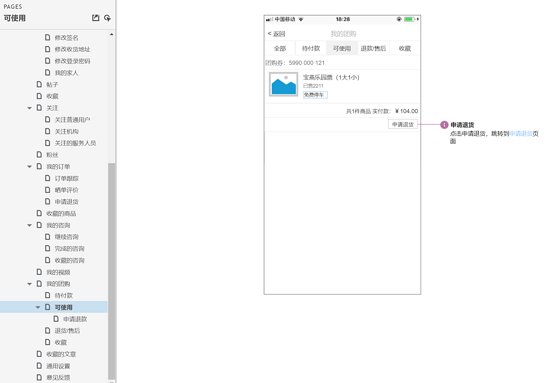Switch to the 全部 tab in mockup
The image size is (550, 383).
click(280, 48)
